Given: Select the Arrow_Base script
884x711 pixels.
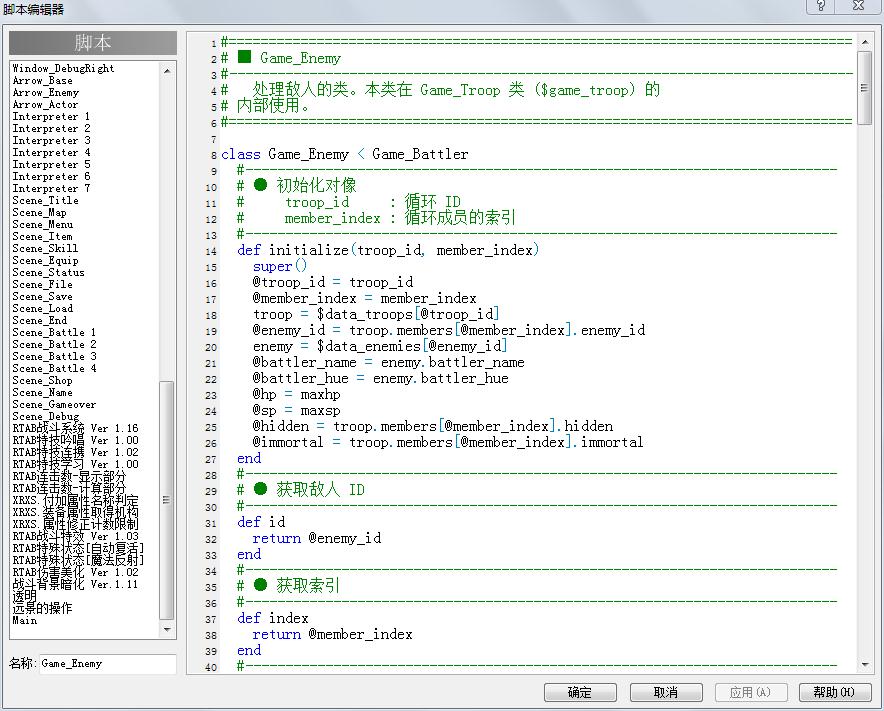Looking at the screenshot, I should pyautogui.click(x=42, y=81).
